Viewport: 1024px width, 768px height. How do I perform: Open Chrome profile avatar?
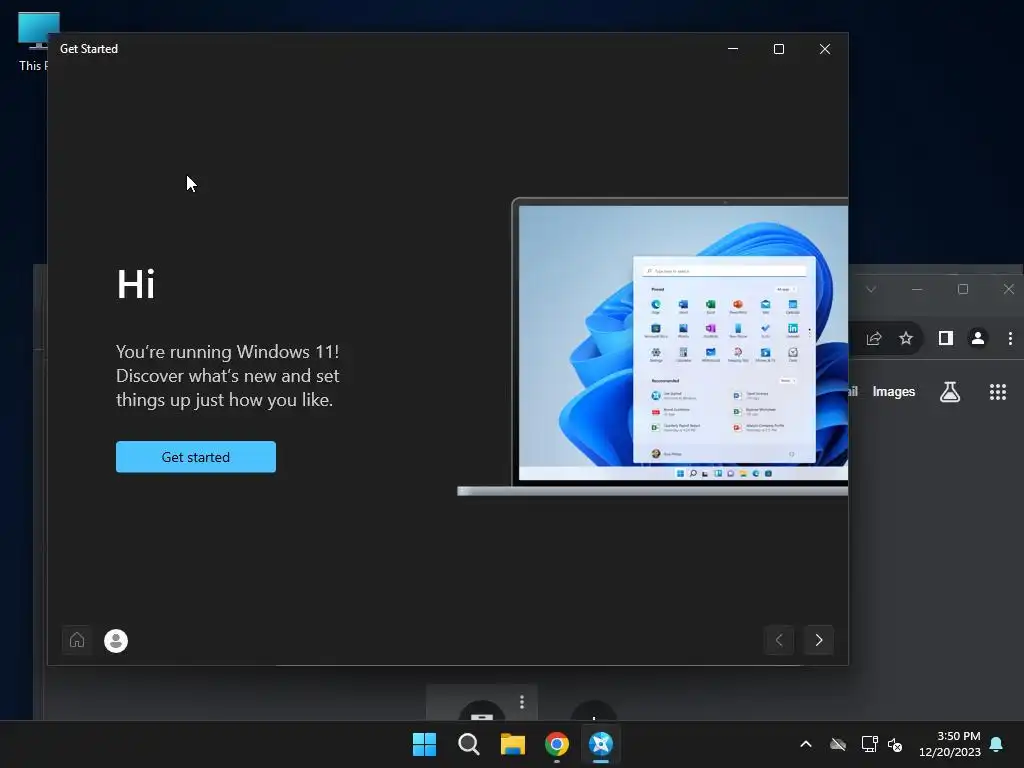[978, 338]
